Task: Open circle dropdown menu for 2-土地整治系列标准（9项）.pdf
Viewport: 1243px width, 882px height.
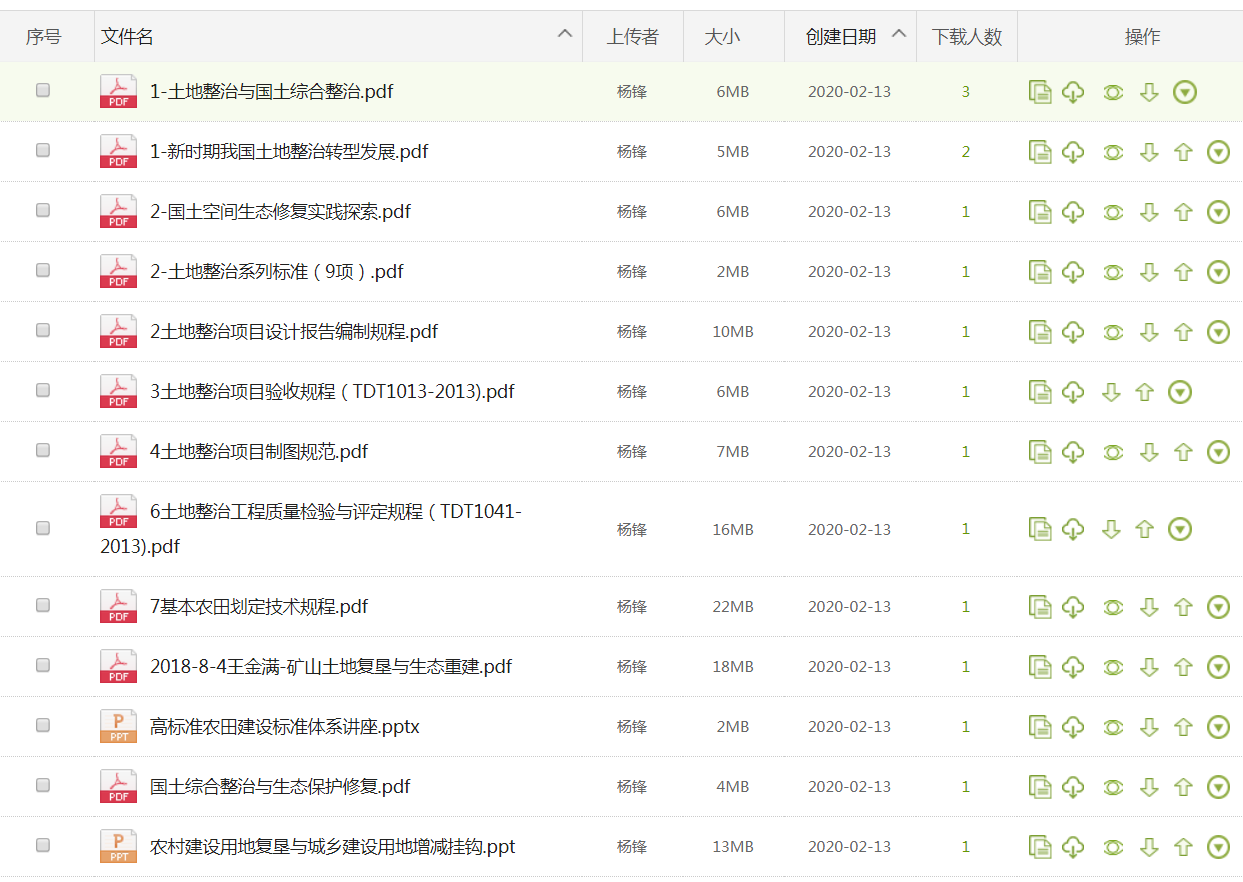Action: 1218,272
